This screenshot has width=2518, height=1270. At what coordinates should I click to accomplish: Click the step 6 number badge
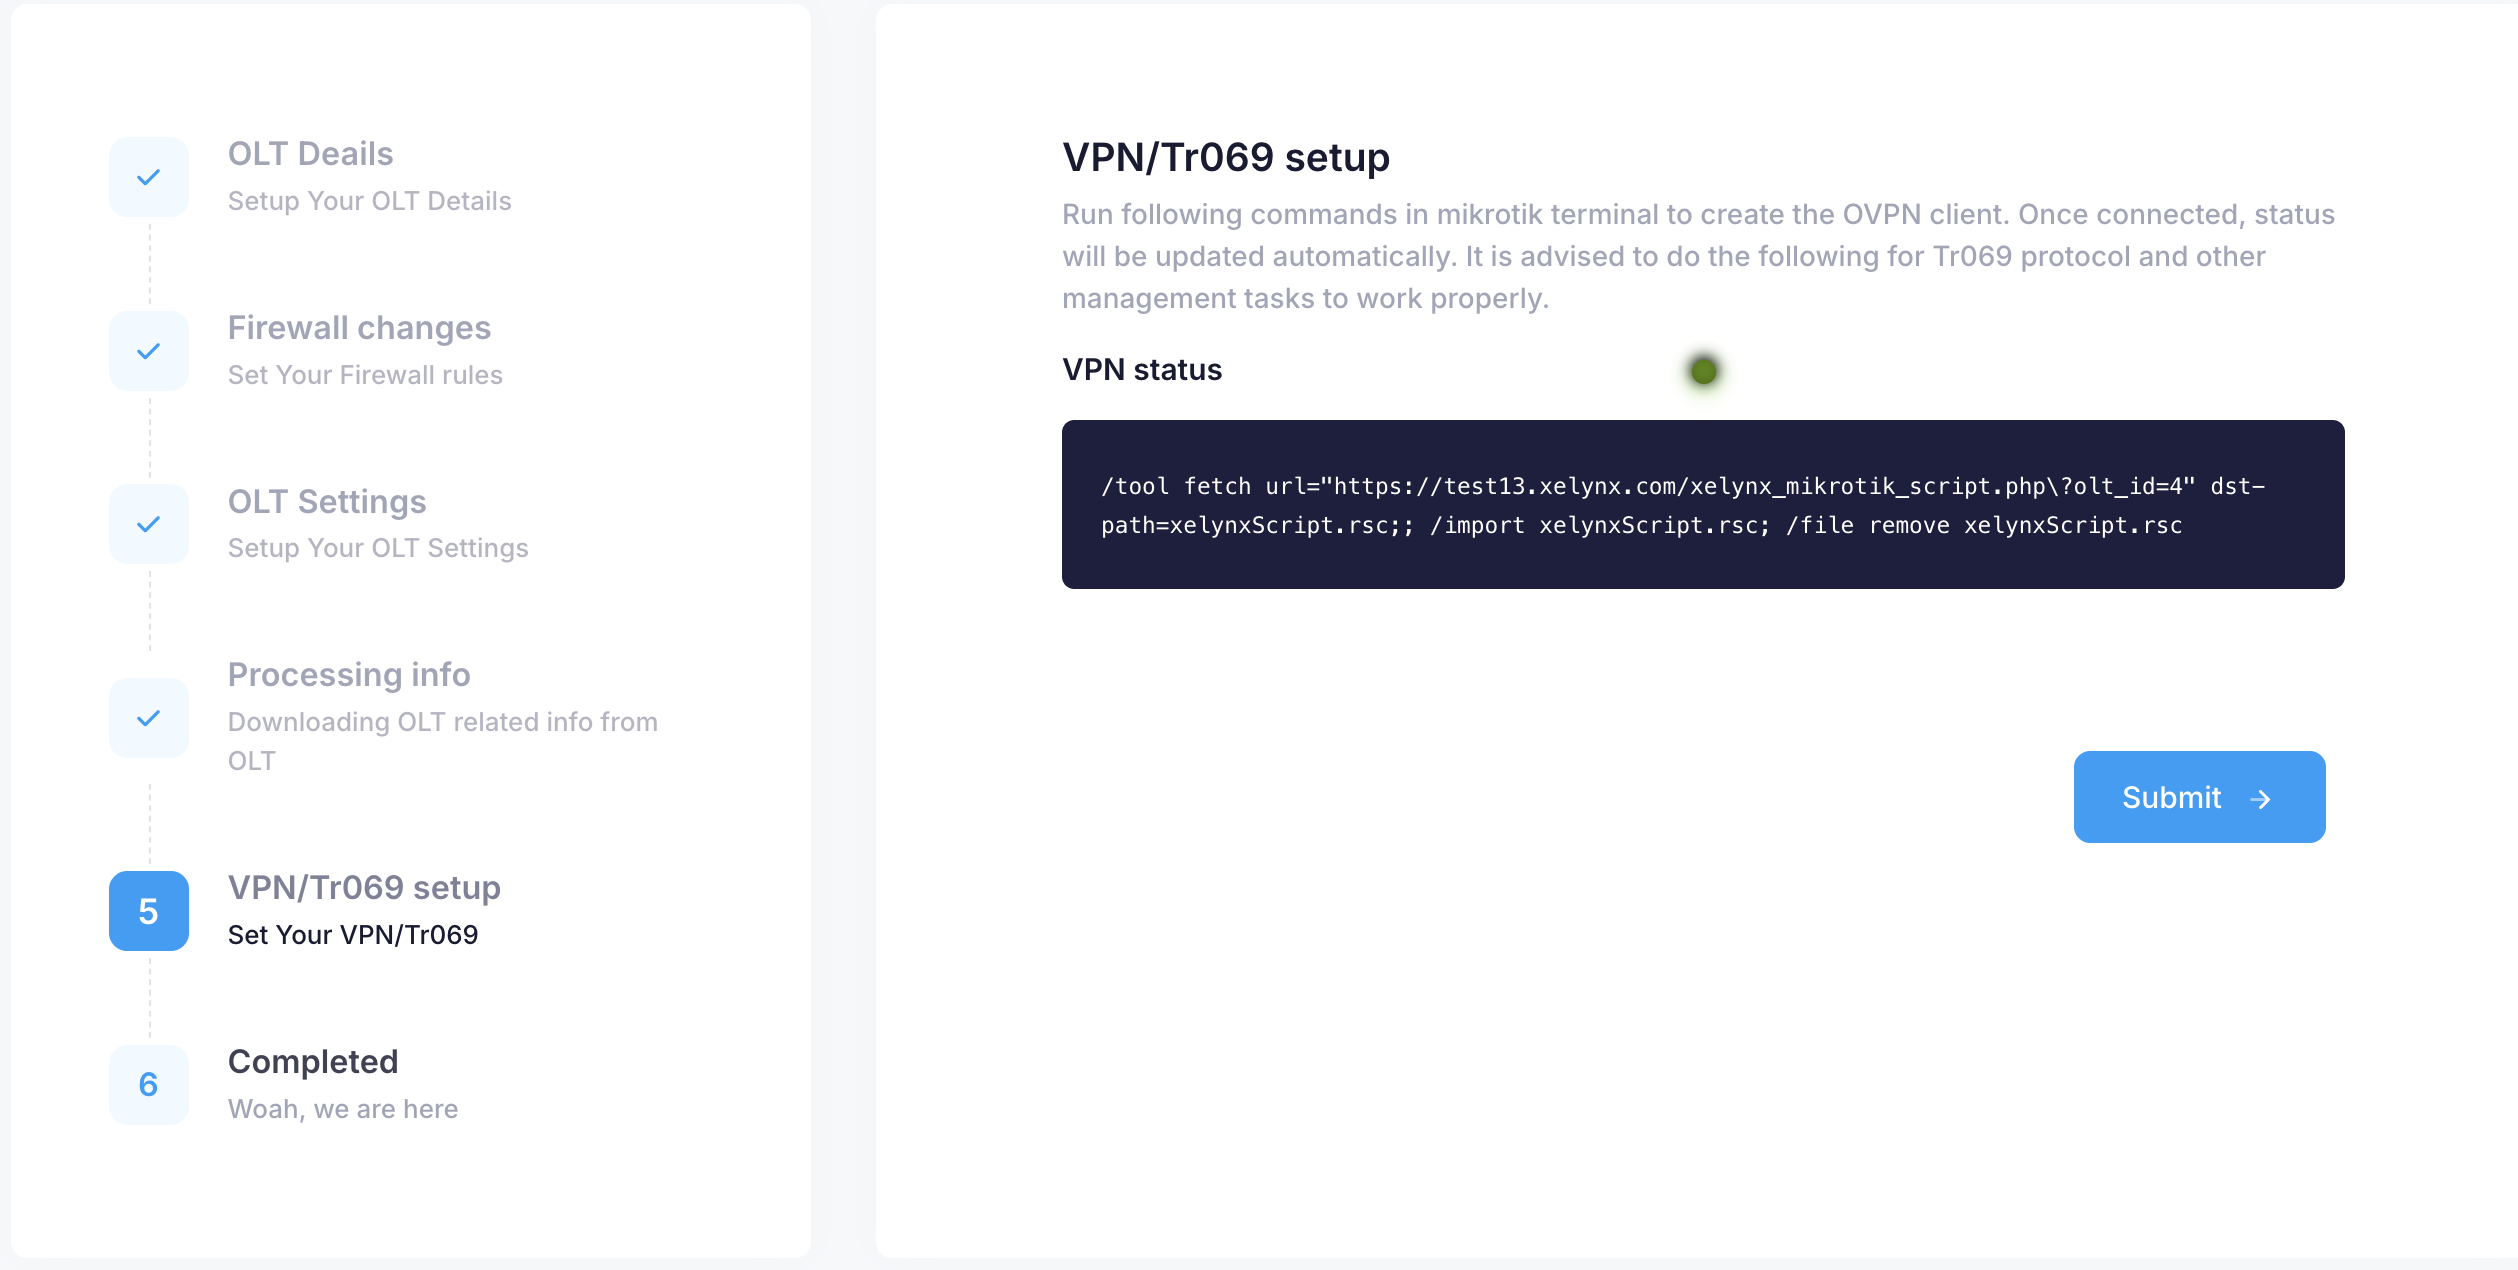pyautogui.click(x=149, y=1085)
